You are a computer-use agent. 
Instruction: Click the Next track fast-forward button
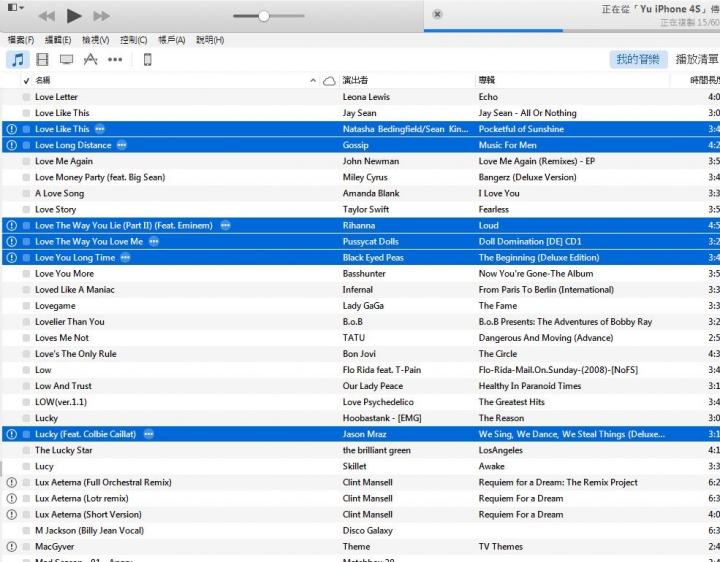click(x=101, y=17)
